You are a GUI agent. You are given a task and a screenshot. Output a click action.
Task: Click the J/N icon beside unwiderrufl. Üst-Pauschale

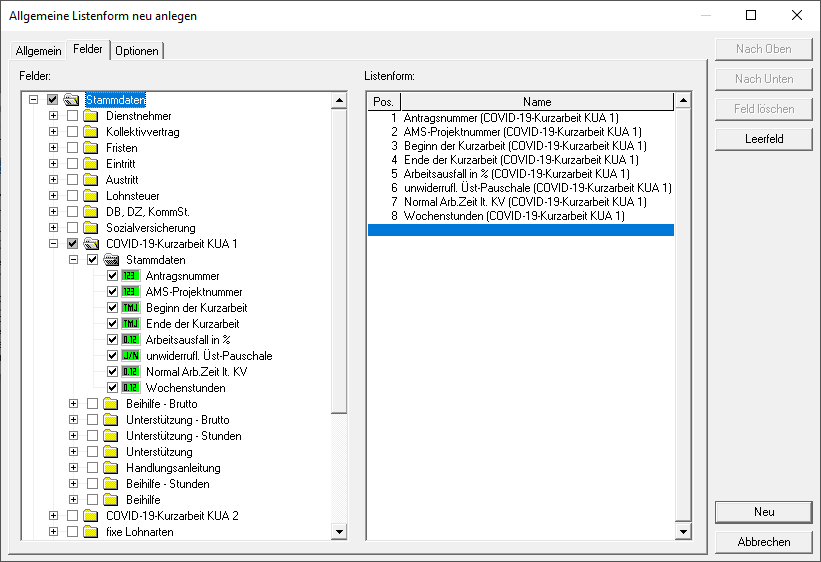click(131, 356)
